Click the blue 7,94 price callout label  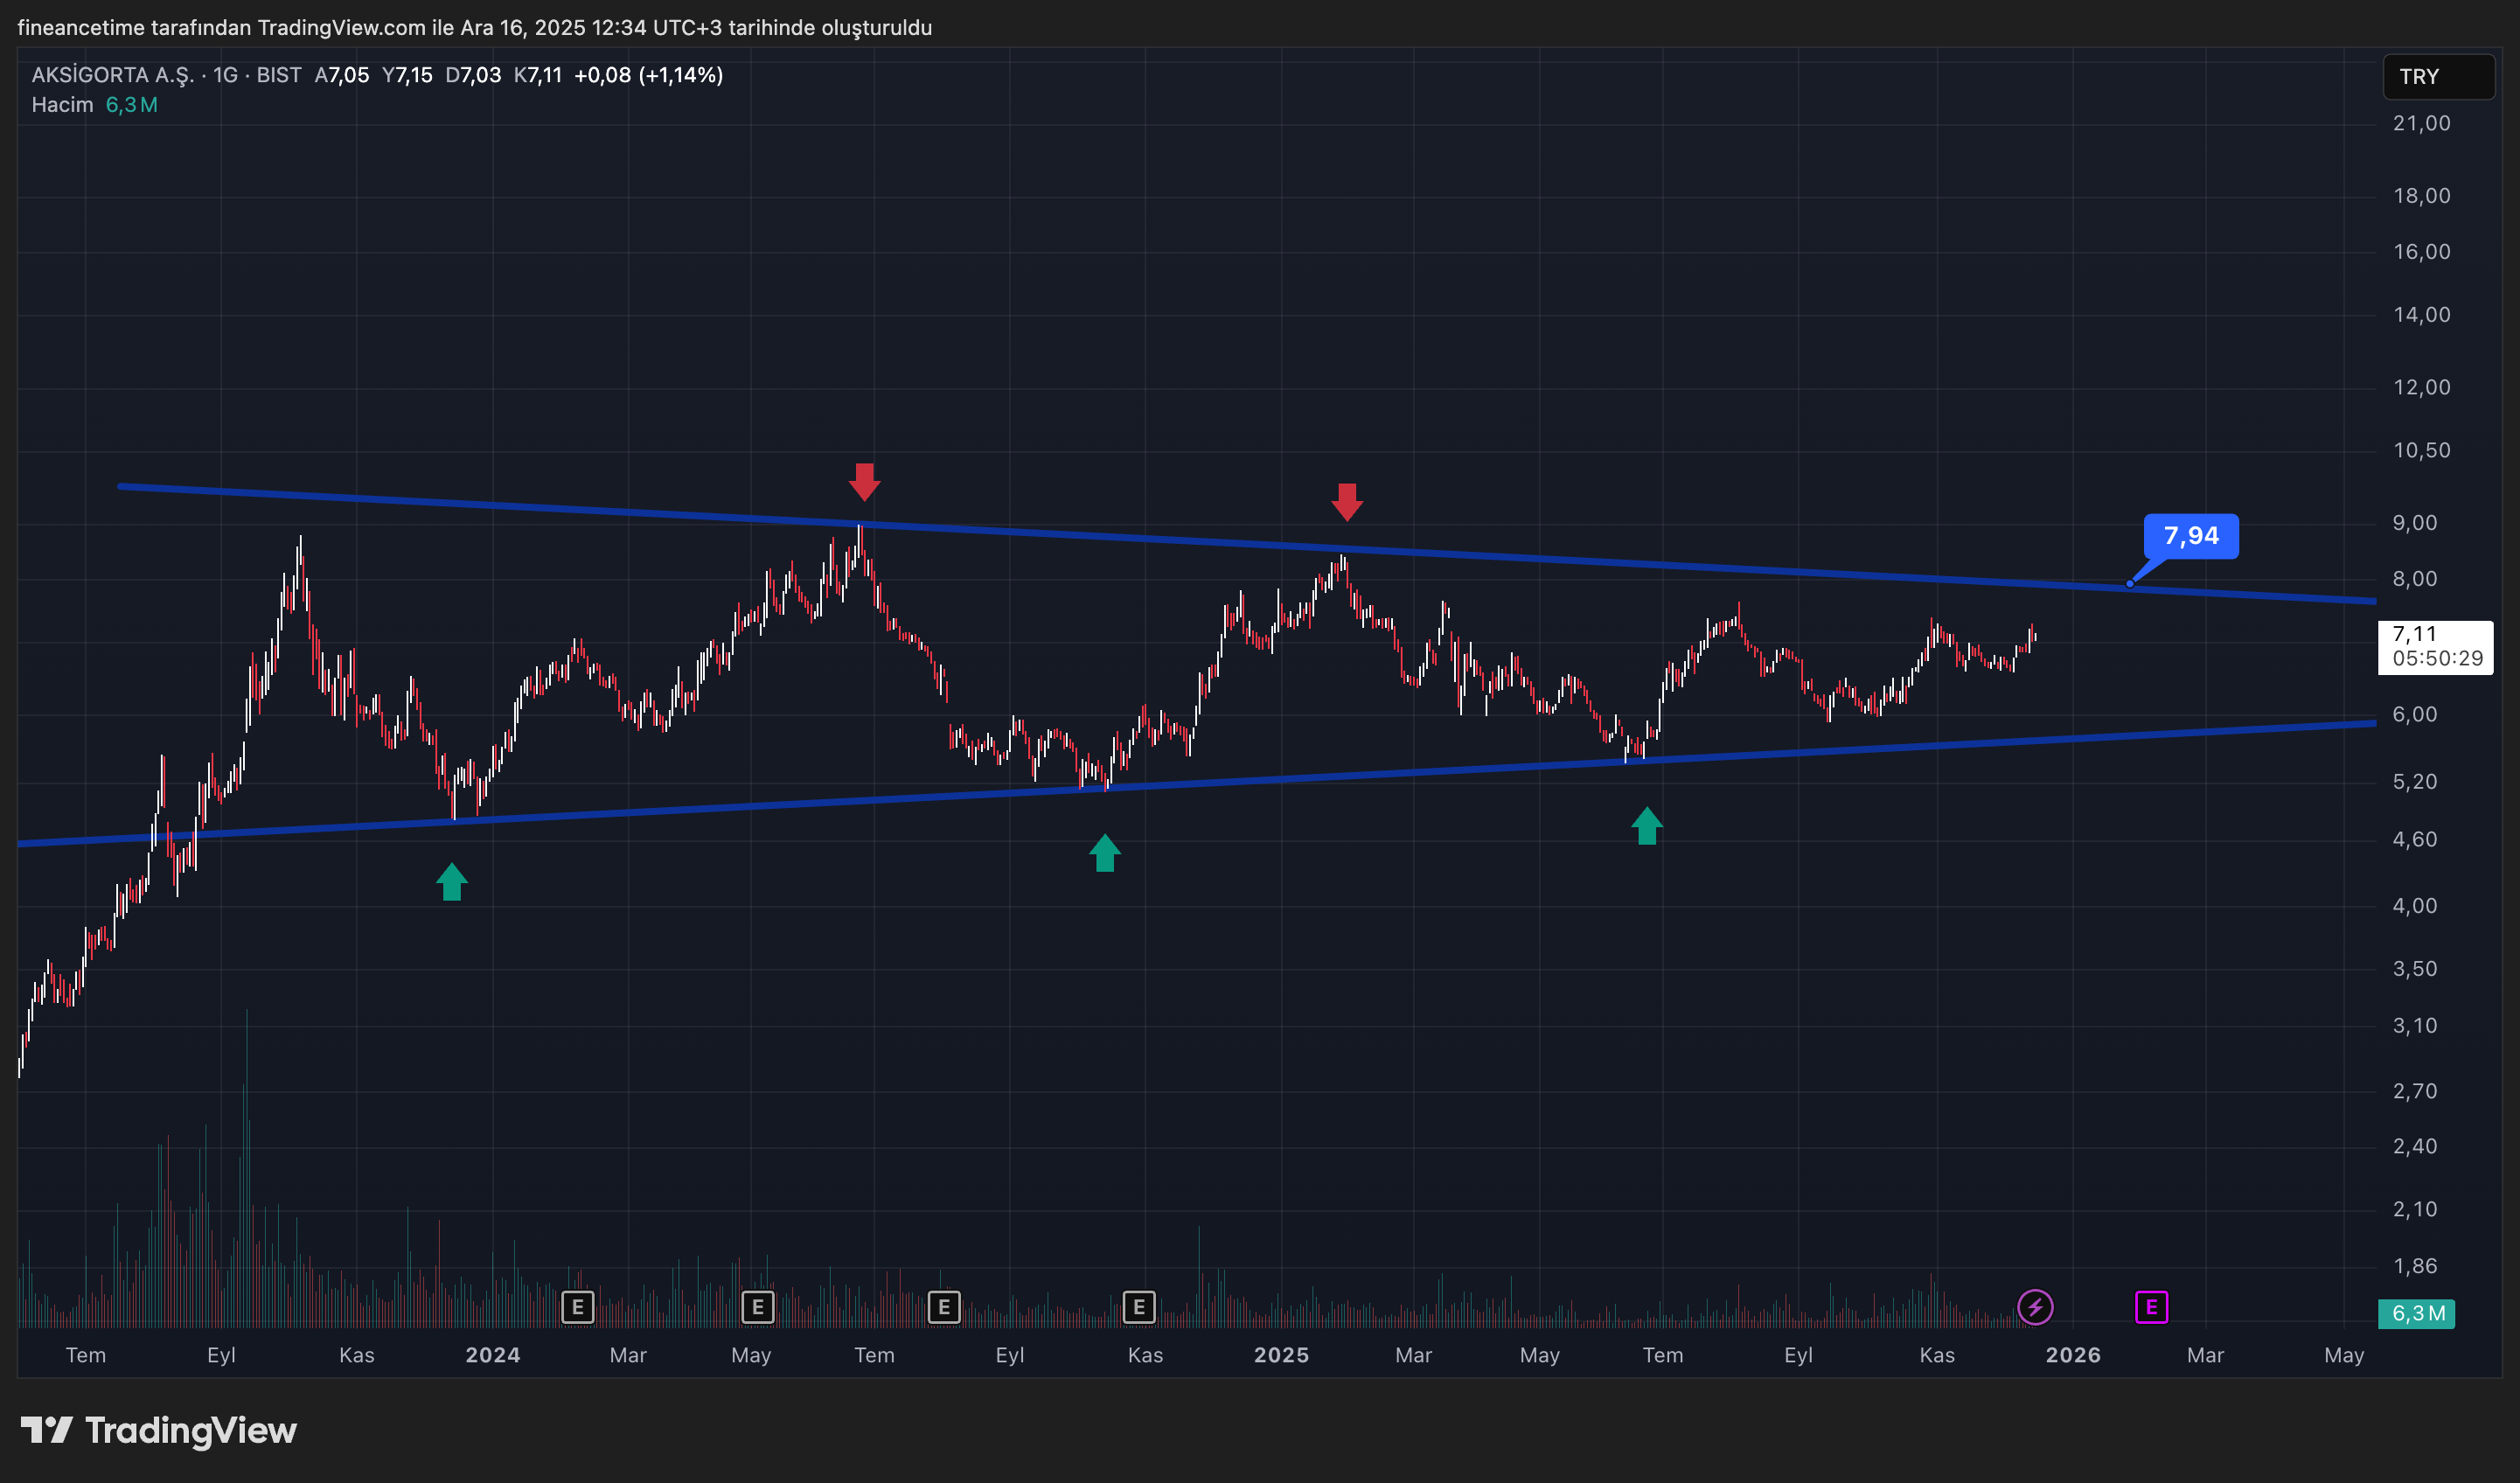click(x=2190, y=536)
